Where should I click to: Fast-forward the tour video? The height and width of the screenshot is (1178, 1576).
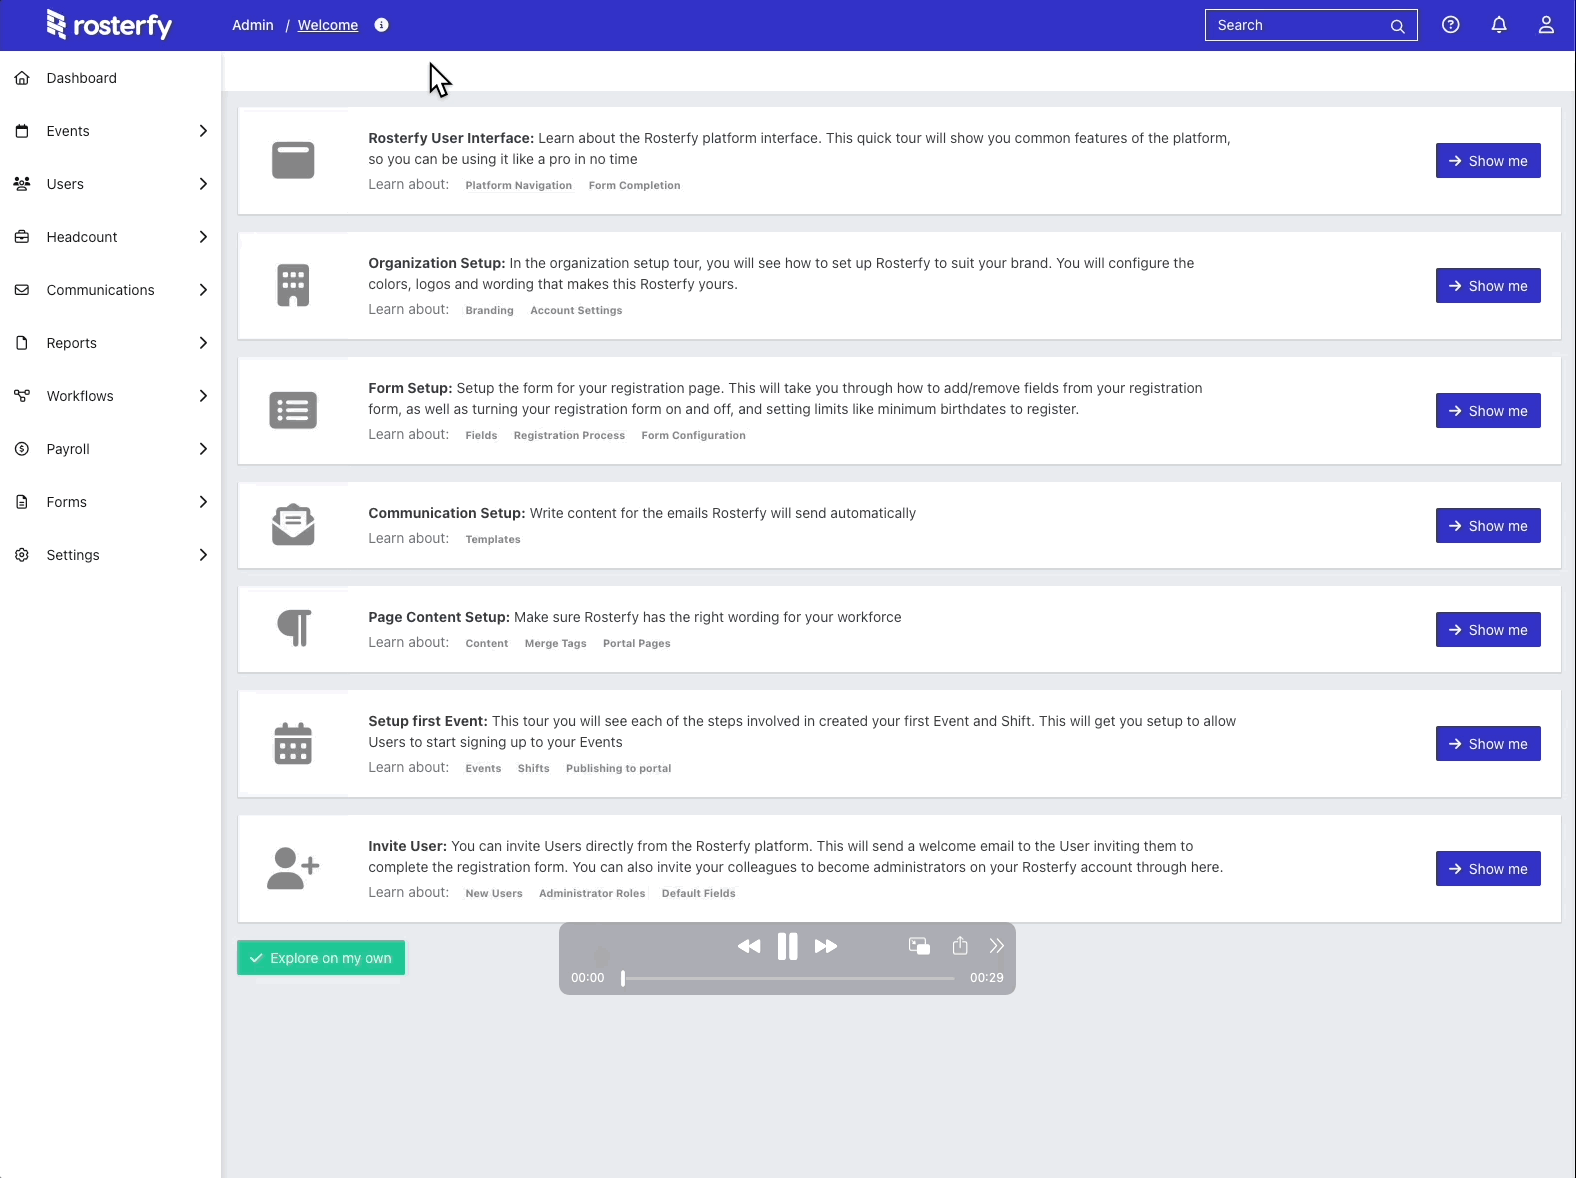point(826,946)
